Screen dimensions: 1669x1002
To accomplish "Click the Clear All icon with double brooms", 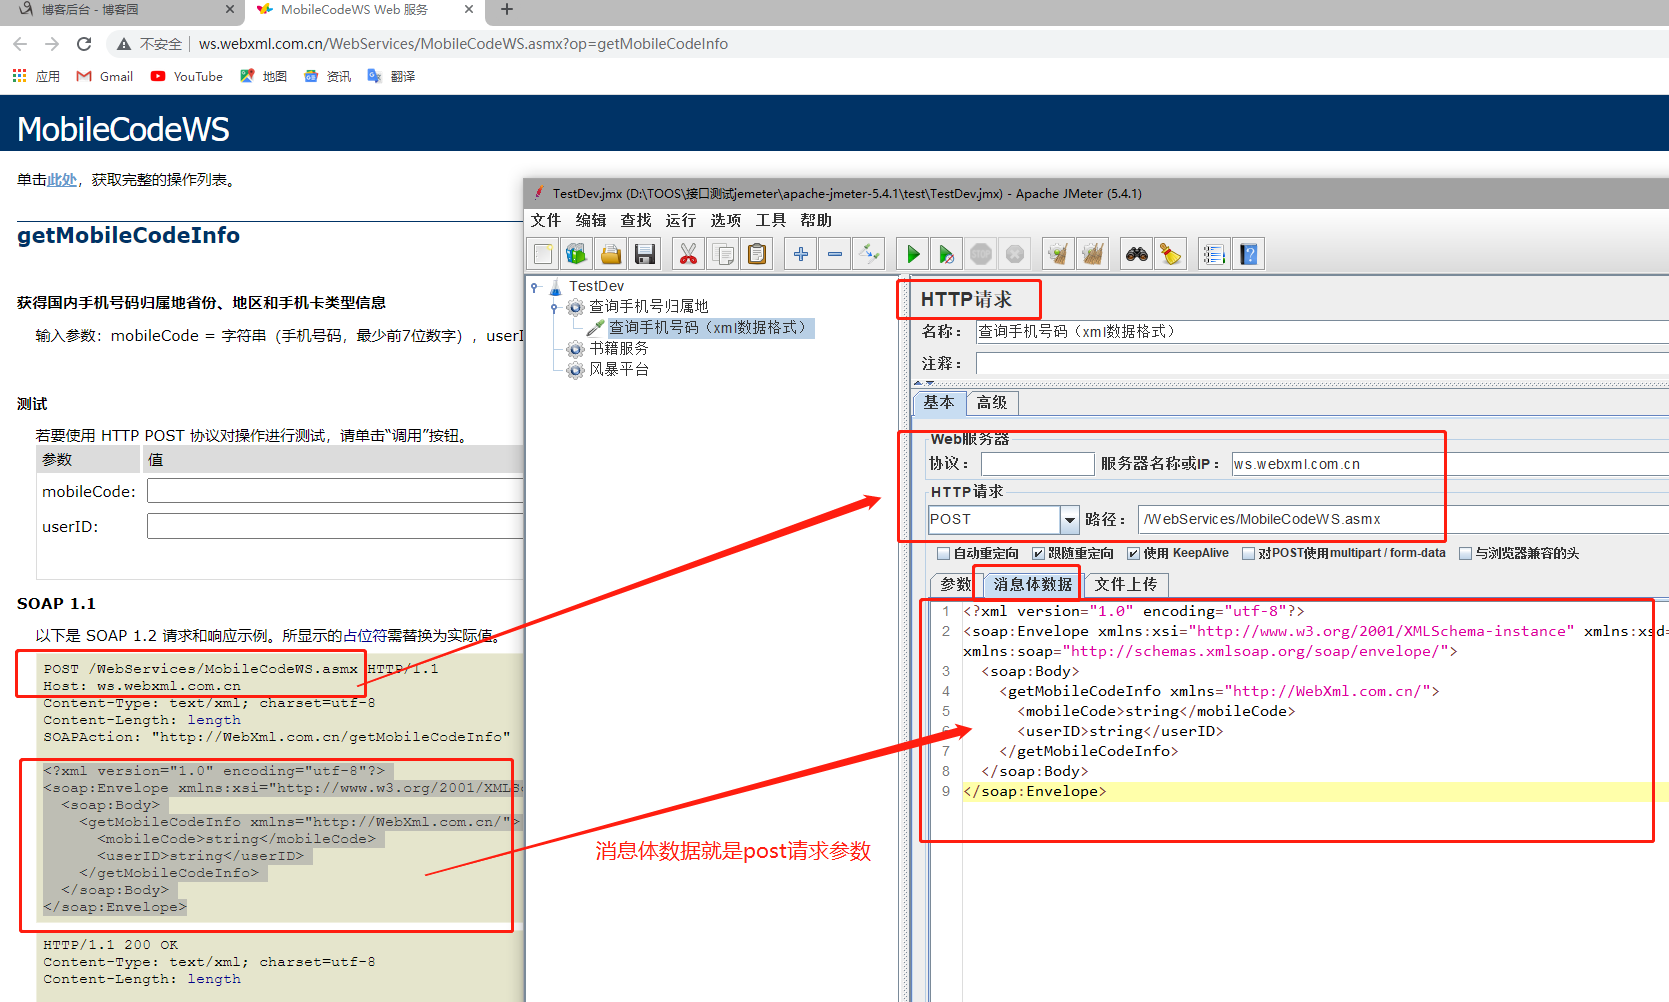I will coord(1093,254).
